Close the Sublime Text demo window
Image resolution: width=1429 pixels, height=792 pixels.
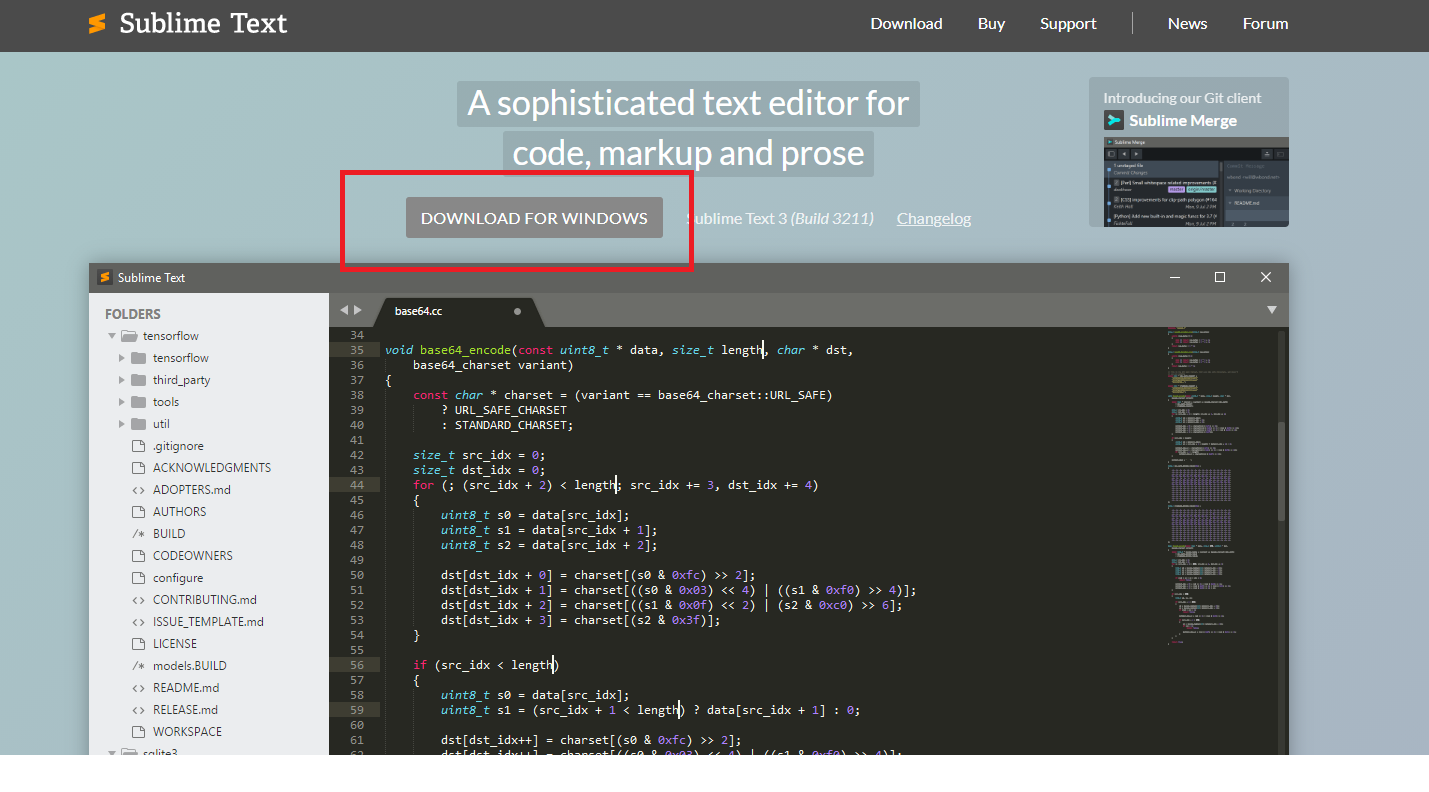[1266, 277]
